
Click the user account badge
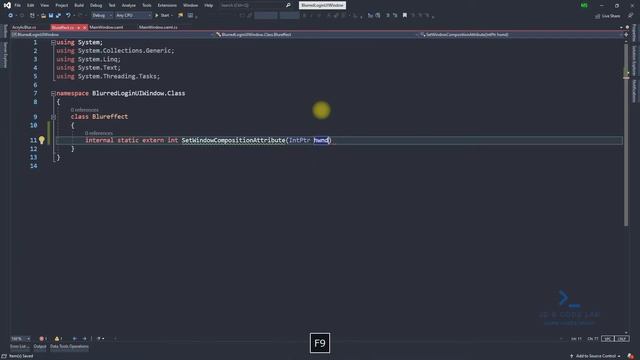[x=584, y=5]
